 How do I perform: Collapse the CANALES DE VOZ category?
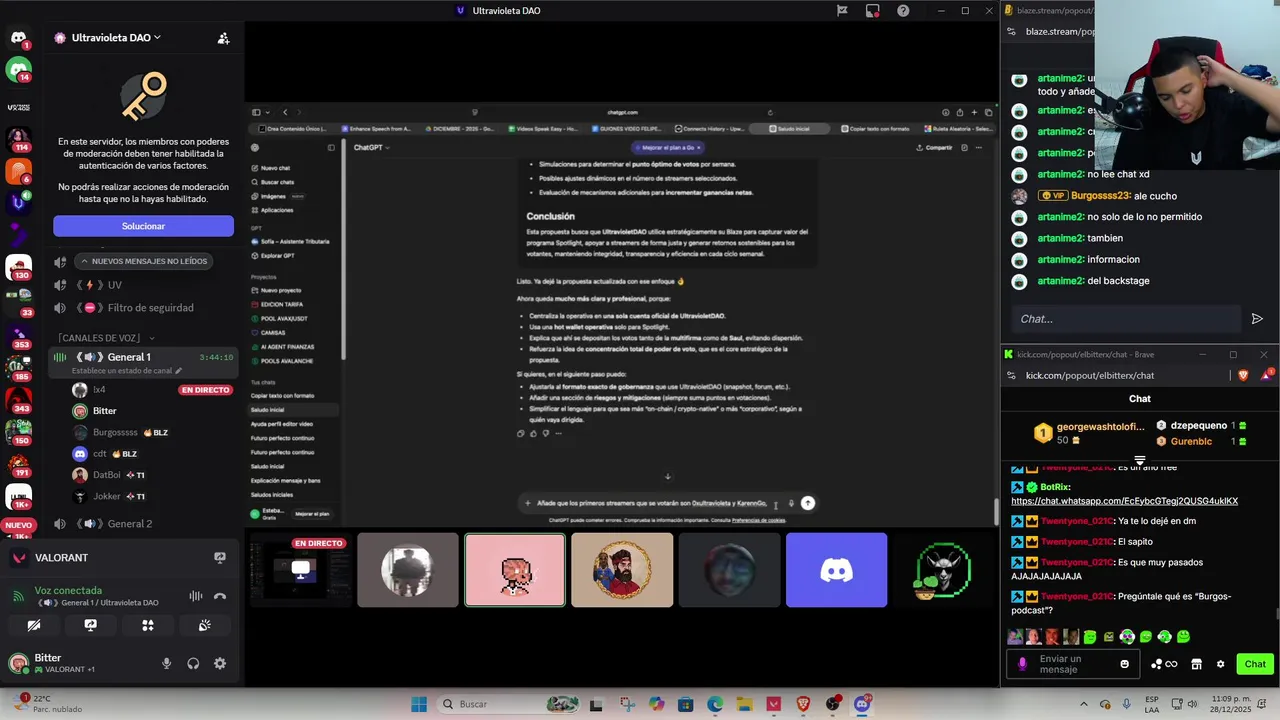coord(106,338)
